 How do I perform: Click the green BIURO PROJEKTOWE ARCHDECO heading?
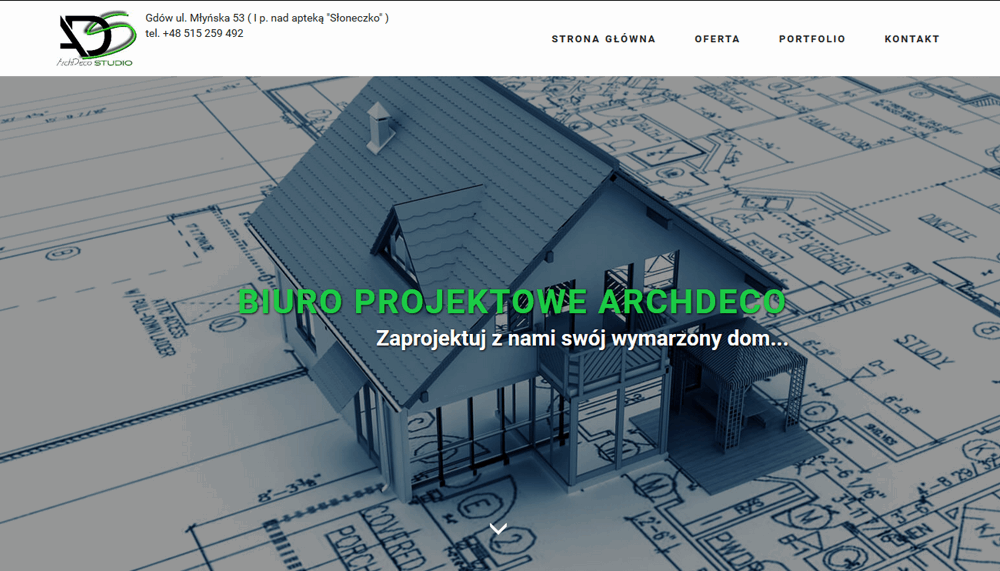pos(512,302)
